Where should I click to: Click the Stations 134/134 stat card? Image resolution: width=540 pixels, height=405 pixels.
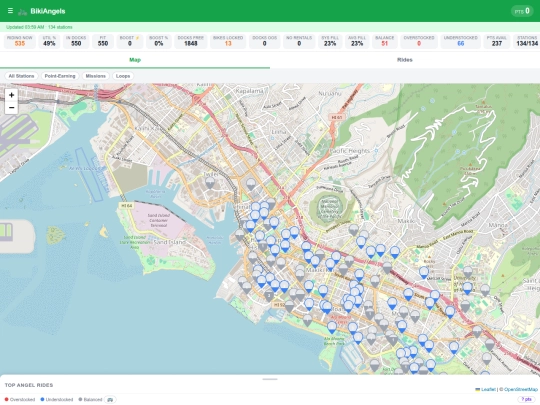click(x=527, y=41)
